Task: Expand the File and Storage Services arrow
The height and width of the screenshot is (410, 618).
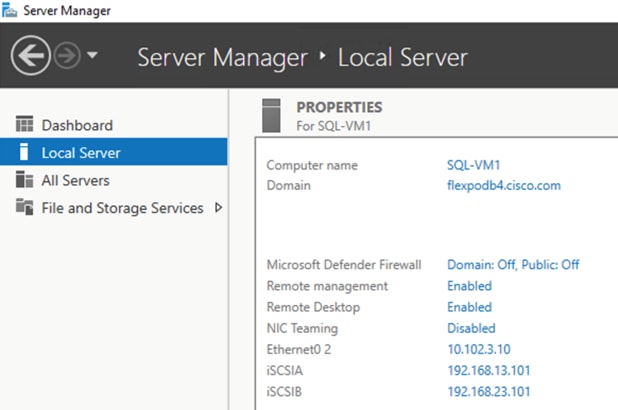Action: pos(218,207)
